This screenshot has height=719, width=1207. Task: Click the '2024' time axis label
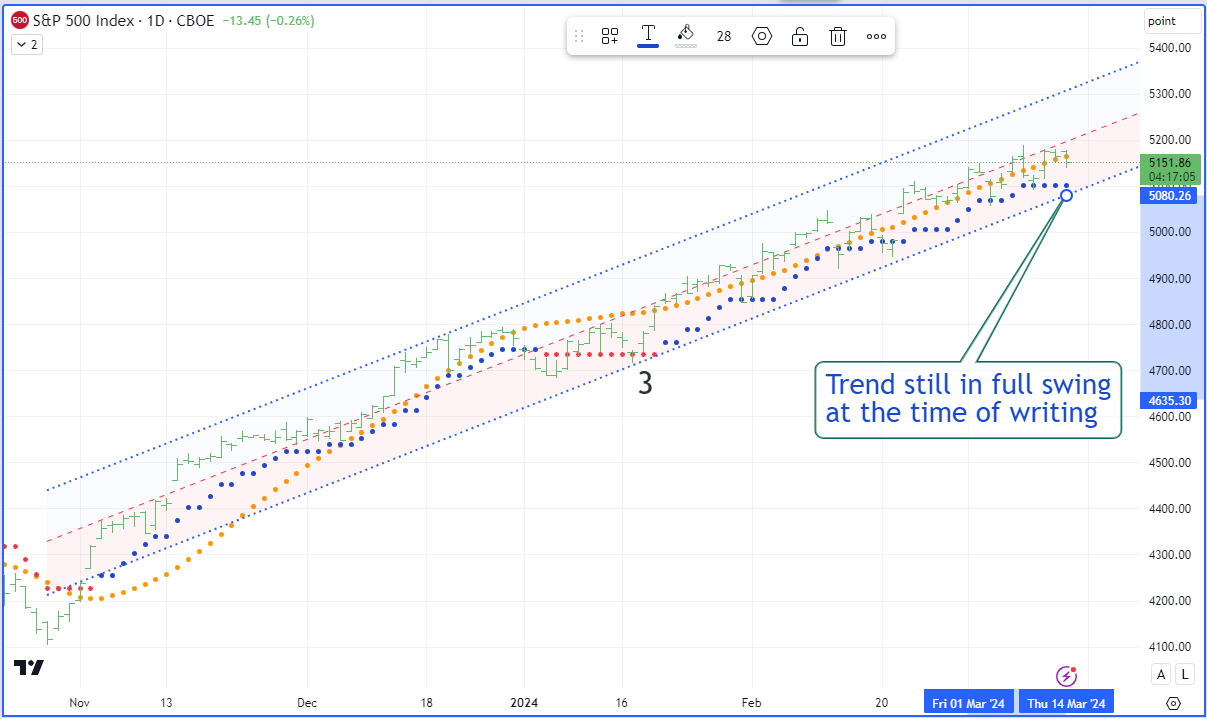pyautogui.click(x=524, y=701)
